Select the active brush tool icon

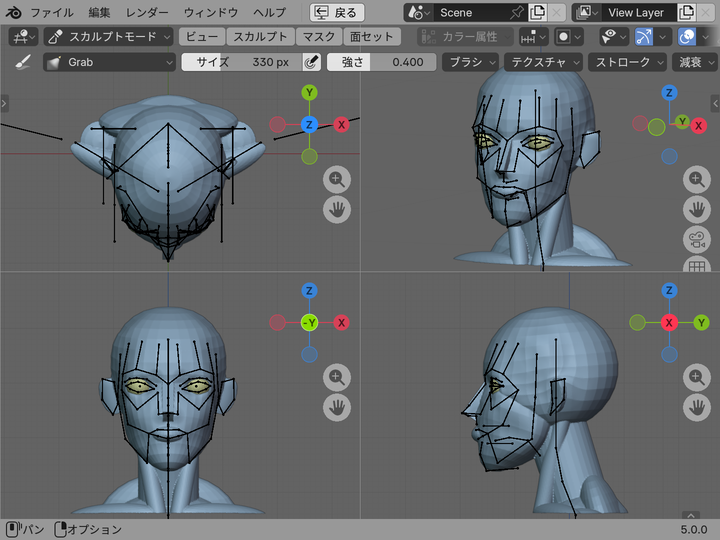tap(22, 62)
